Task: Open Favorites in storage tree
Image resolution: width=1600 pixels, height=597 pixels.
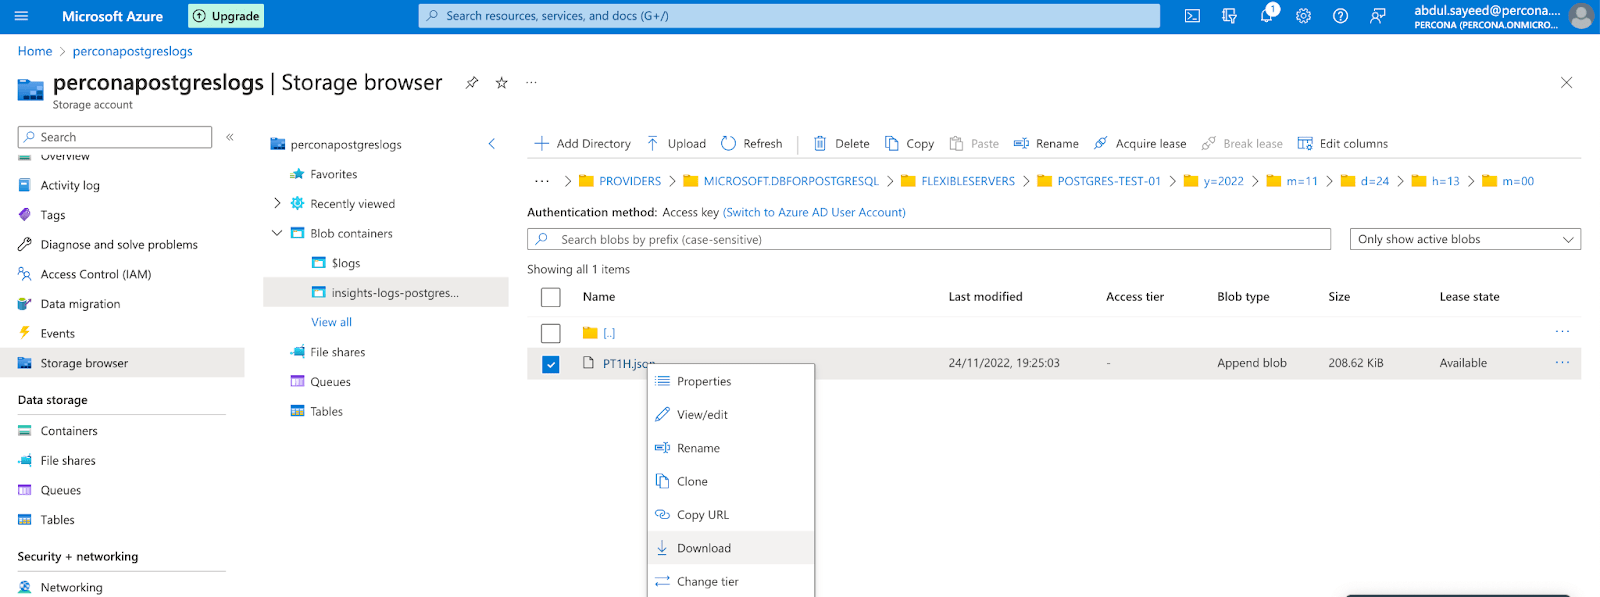Action: 334,174
